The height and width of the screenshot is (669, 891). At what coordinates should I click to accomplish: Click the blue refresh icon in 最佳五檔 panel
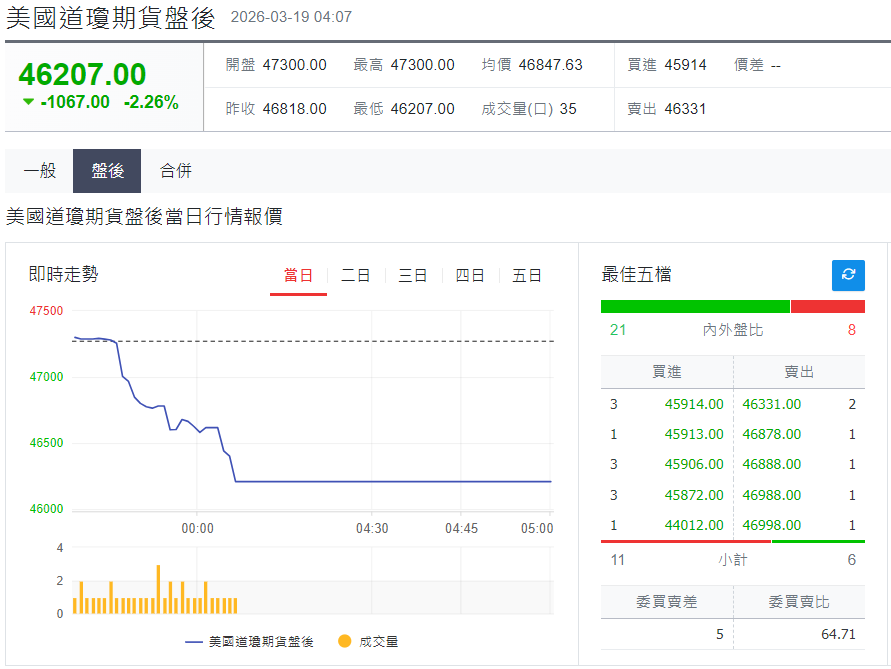point(848,275)
